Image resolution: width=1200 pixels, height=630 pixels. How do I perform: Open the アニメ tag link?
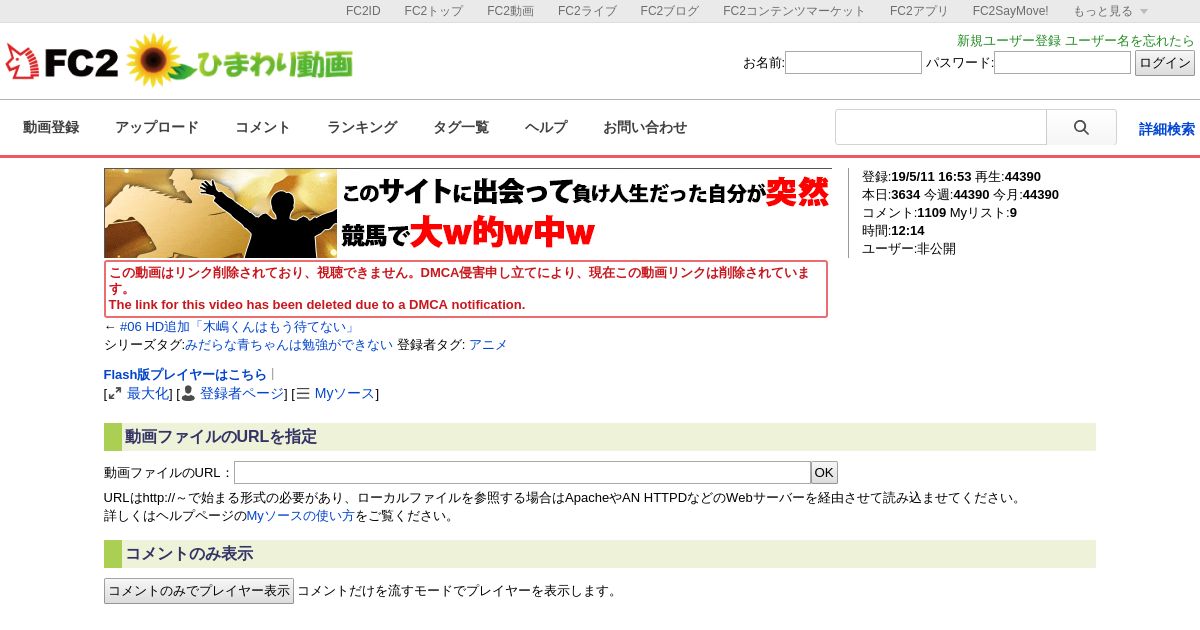(x=488, y=345)
